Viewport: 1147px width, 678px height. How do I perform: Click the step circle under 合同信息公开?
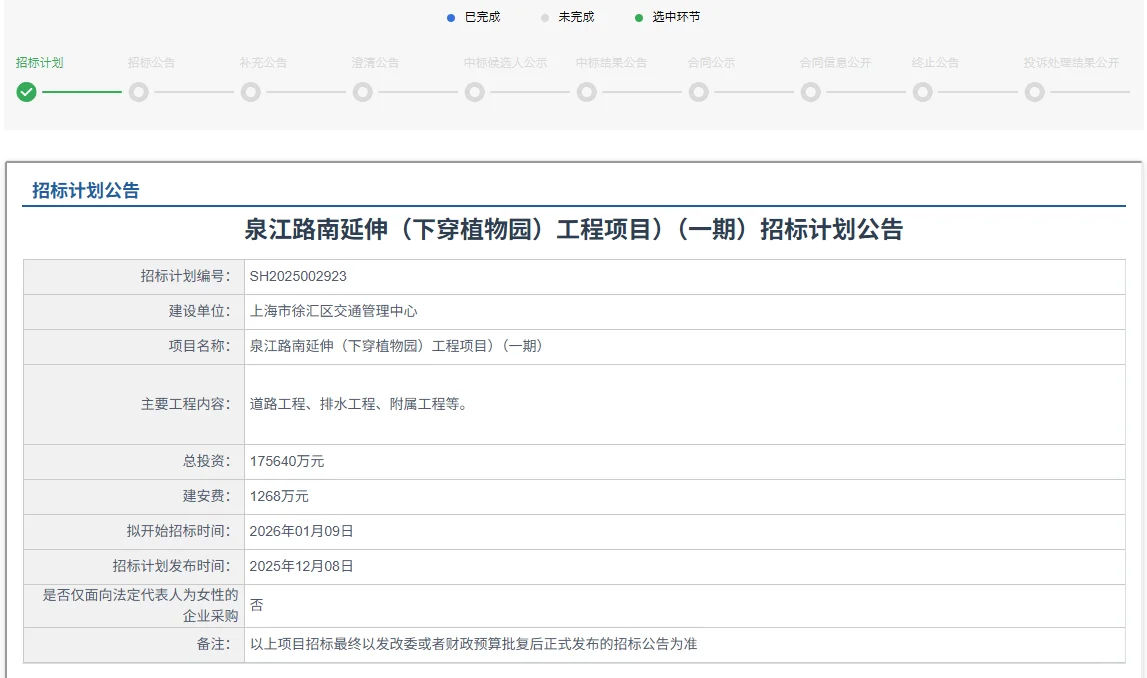point(811,92)
